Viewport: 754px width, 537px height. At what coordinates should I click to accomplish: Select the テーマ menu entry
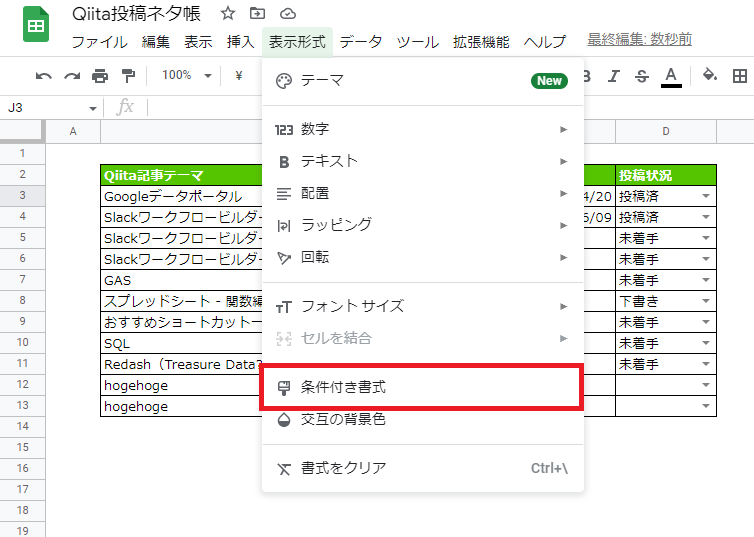click(x=423, y=81)
